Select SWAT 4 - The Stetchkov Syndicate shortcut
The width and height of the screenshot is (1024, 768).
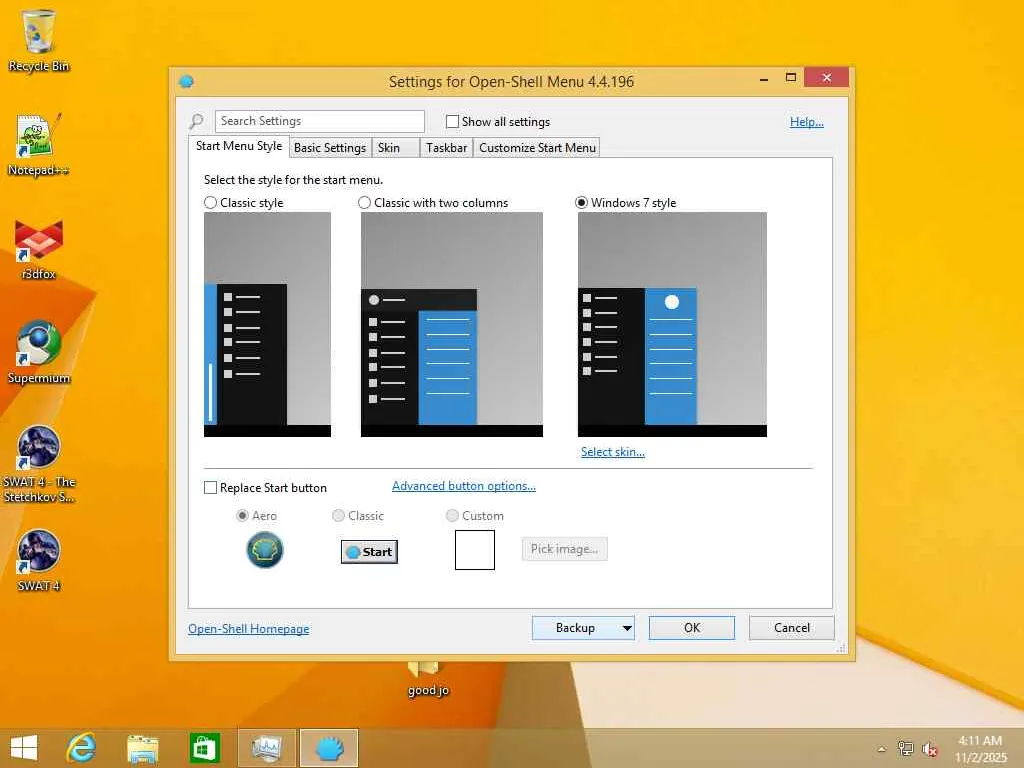click(x=39, y=463)
